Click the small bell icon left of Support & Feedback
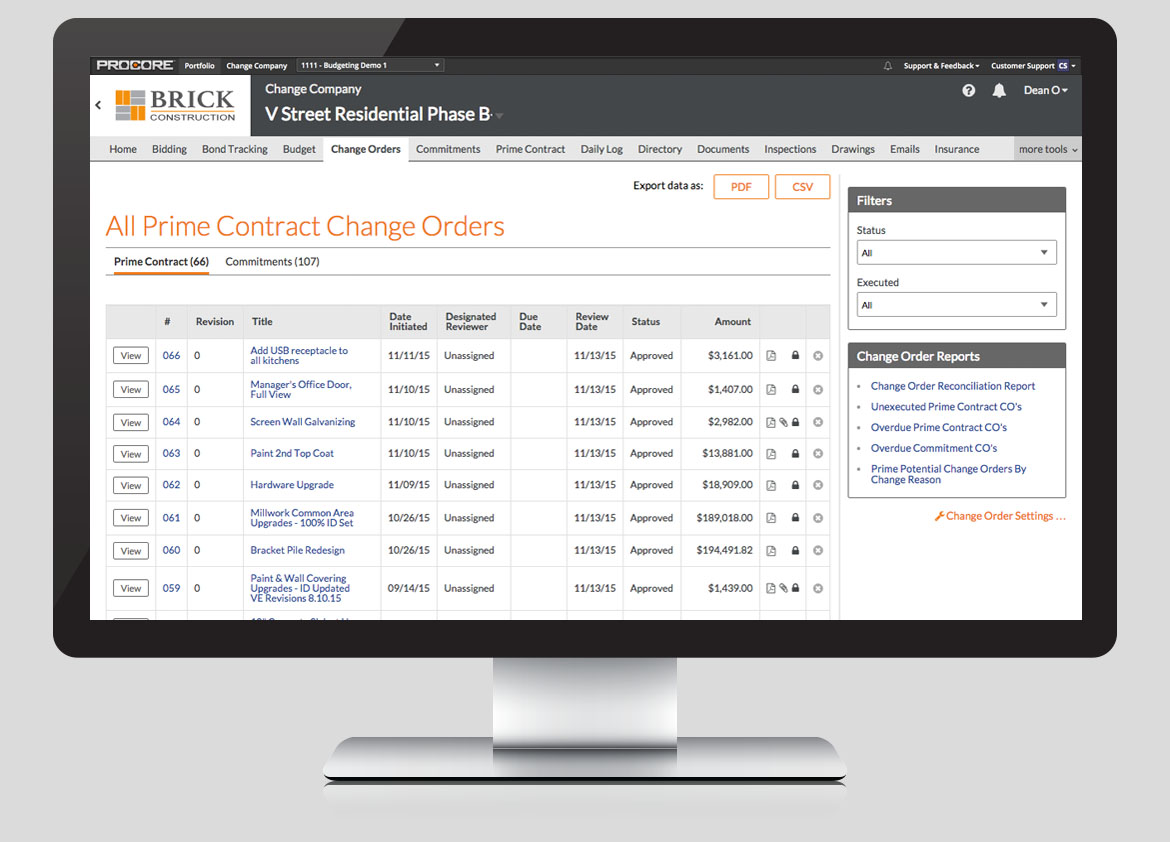Viewport: 1170px width, 842px height. 887,65
